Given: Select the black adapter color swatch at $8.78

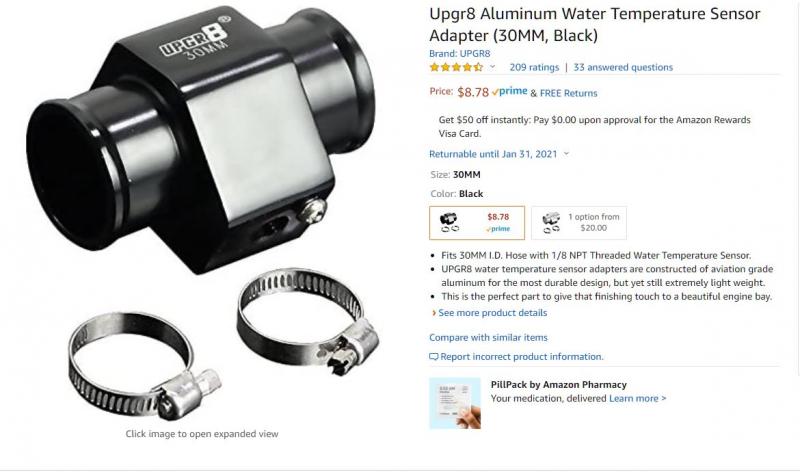Looking at the screenshot, I should 477,223.
